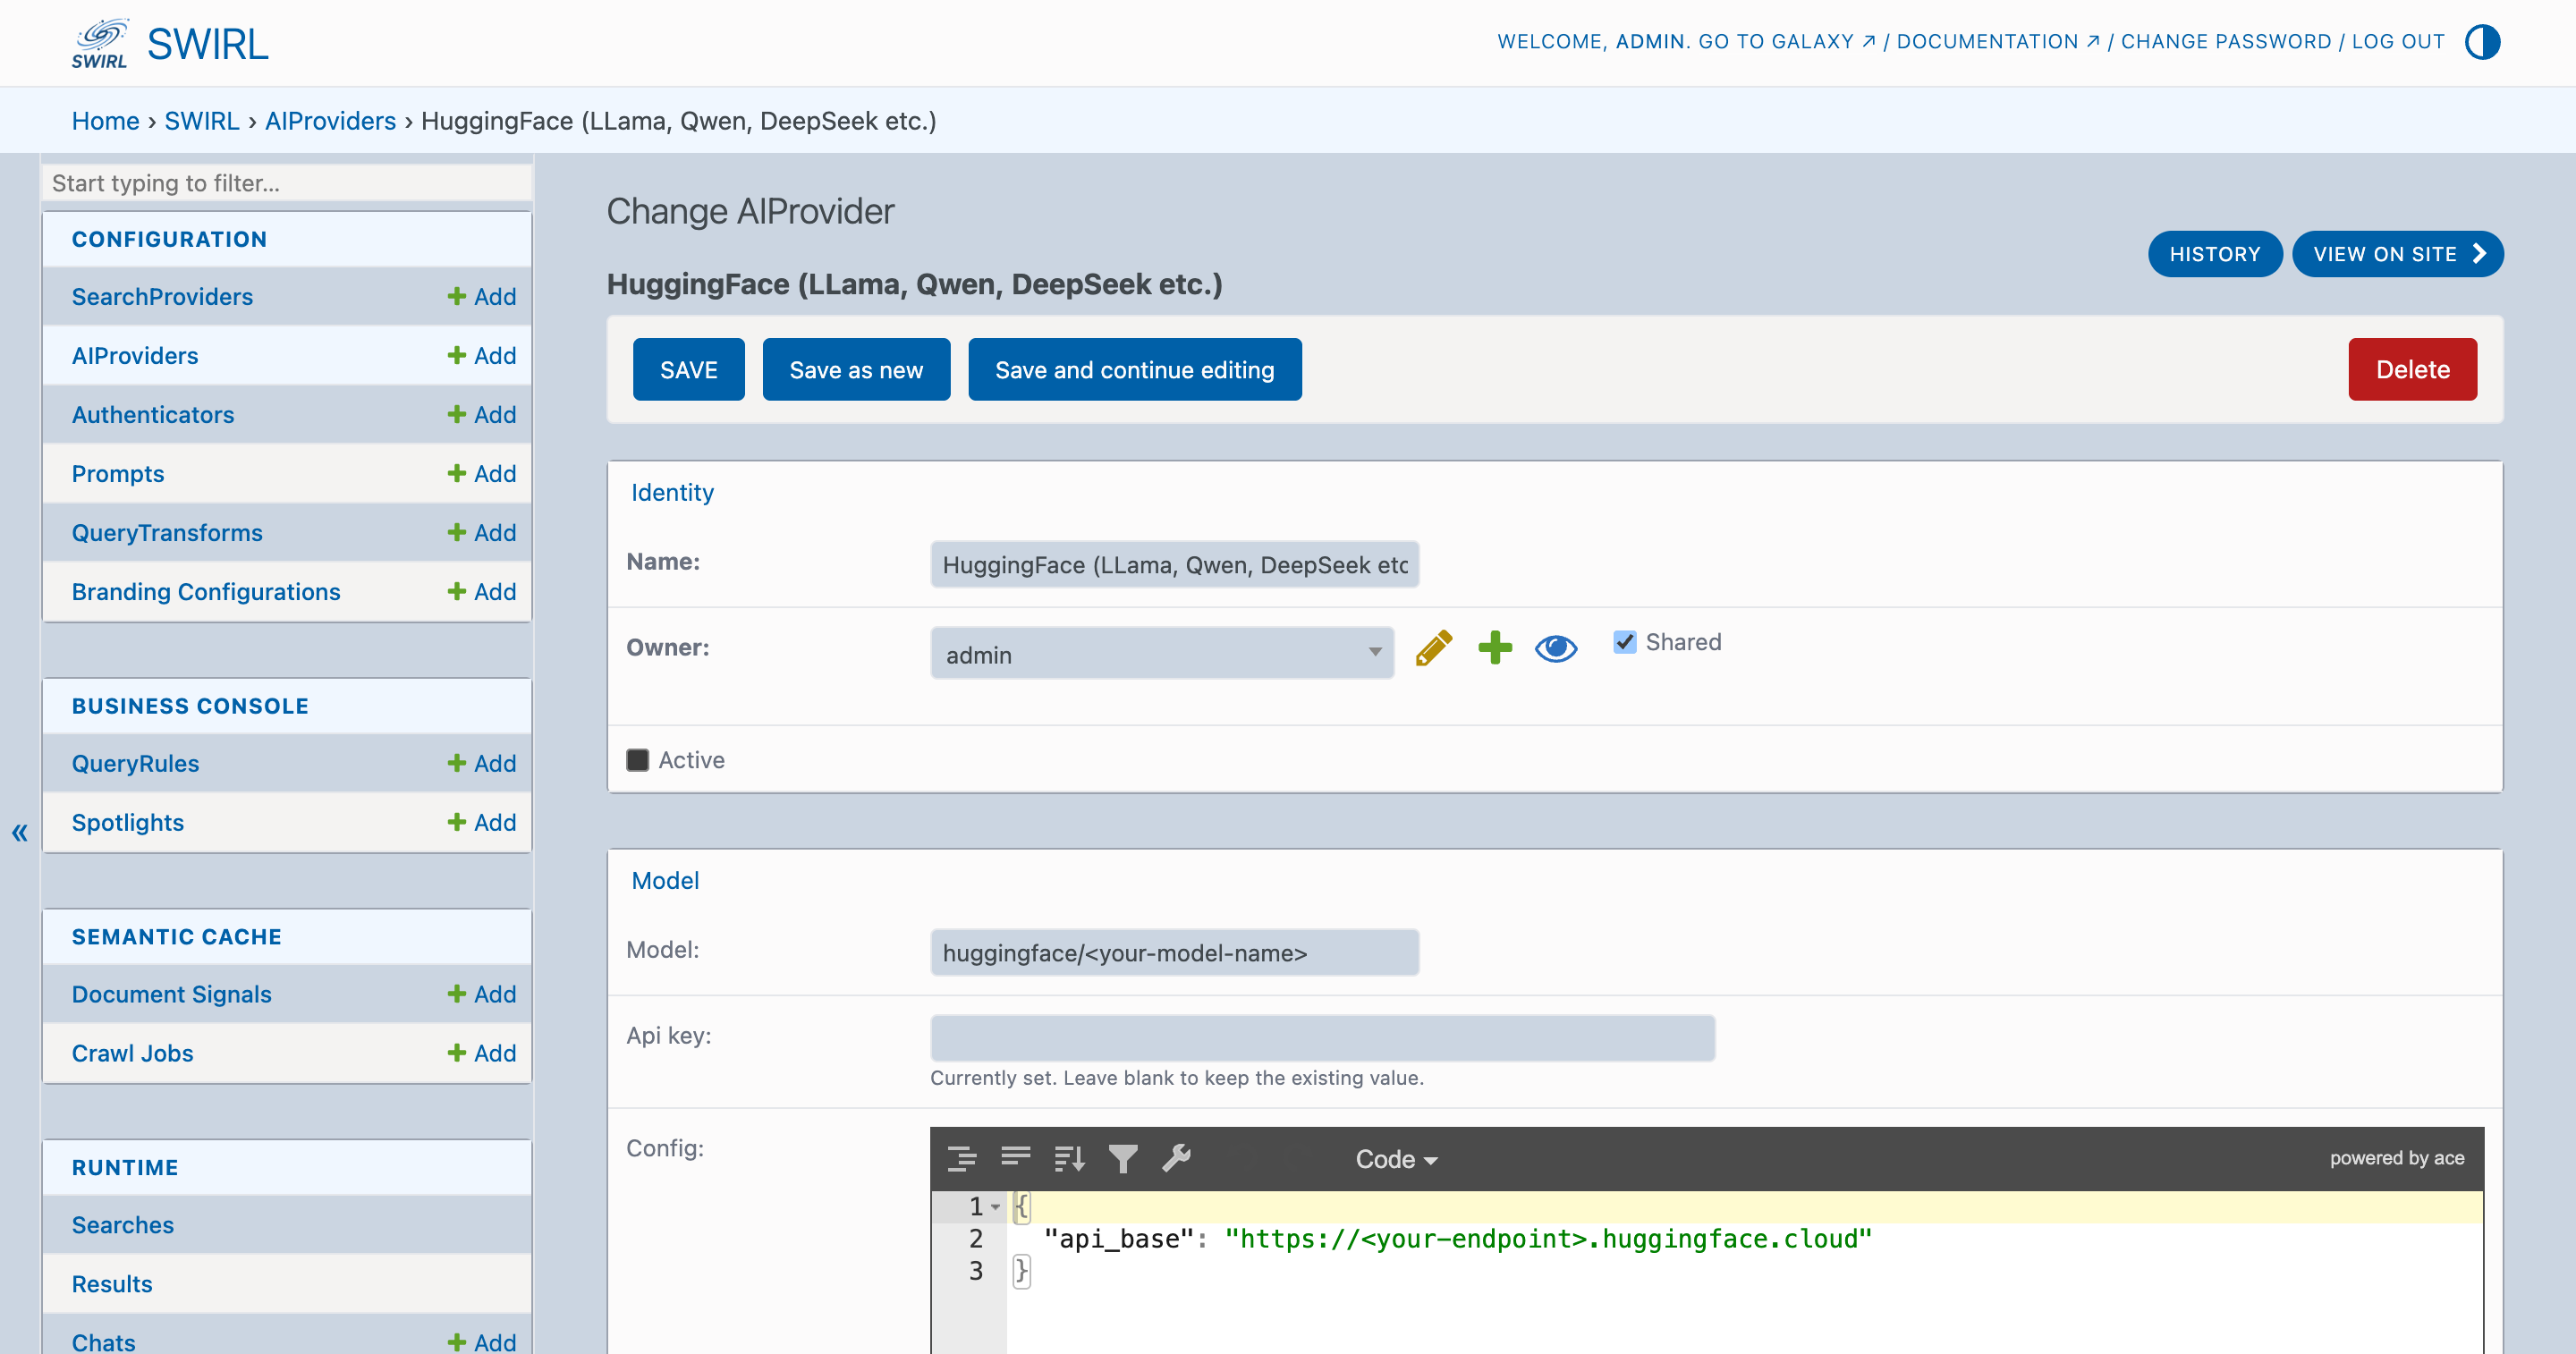Open GO TO GALAXY link
Viewport: 2576px width, 1354px height.
[1787, 42]
